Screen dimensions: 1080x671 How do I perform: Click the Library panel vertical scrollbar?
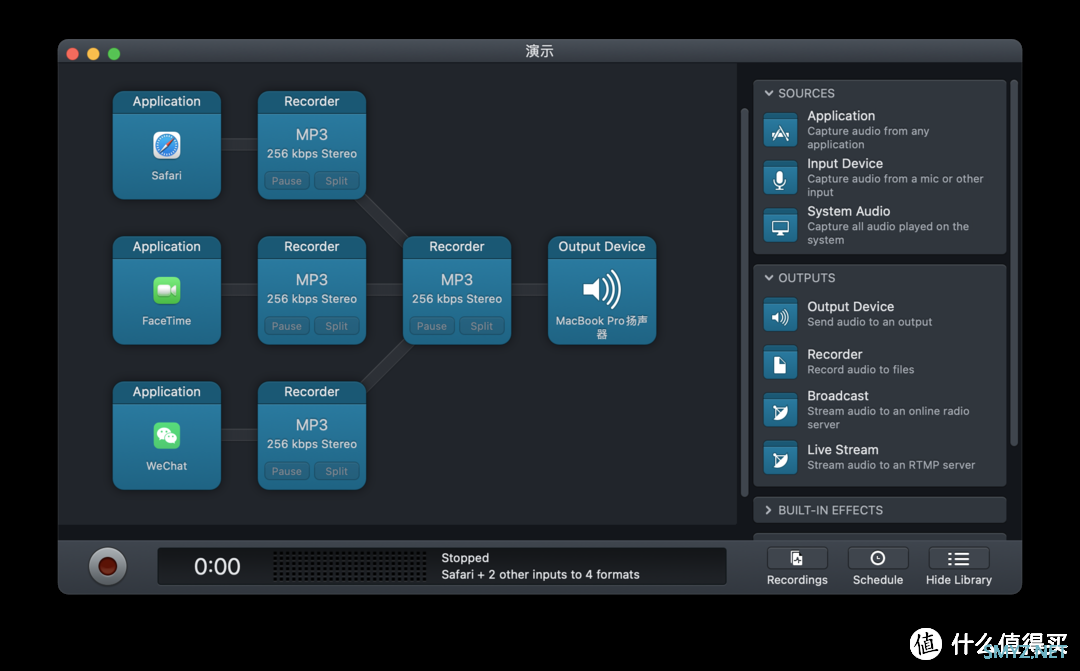point(1014,263)
